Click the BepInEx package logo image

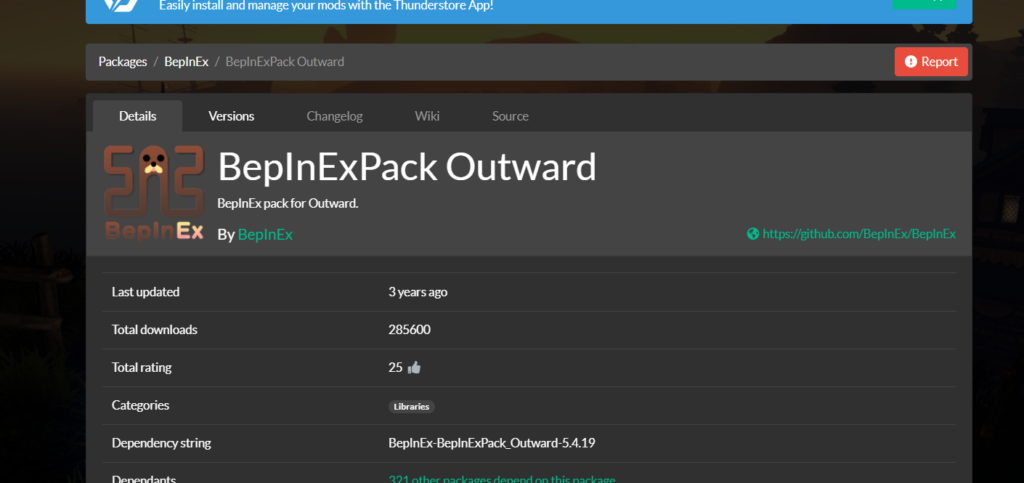point(154,193)
